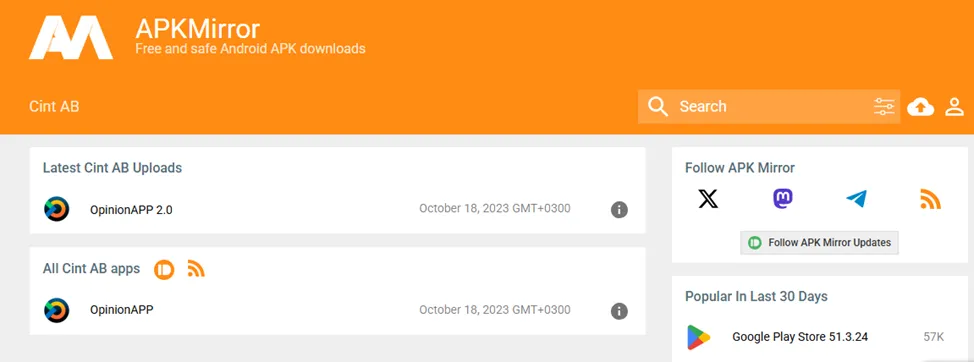Click the APKMirror logo icon
Image resolution: width=974 pixels, height=362 pixels.
pyautogui.click(x=71, y=38)
